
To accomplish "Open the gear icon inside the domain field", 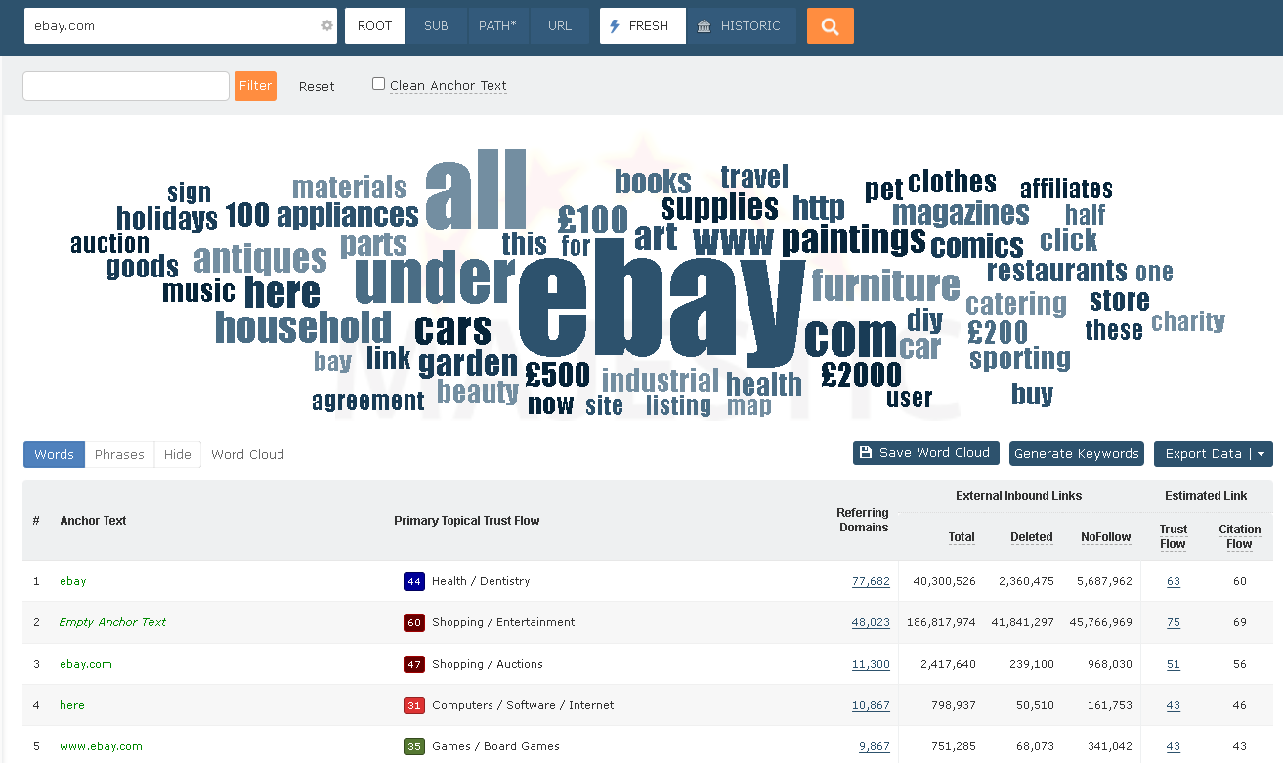I will point(325,26).
